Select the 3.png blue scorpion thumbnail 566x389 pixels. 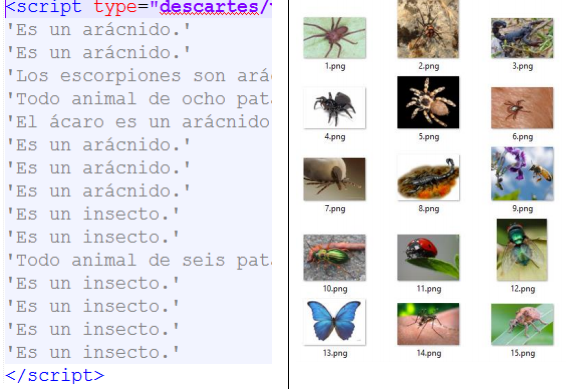click(522, 38)
